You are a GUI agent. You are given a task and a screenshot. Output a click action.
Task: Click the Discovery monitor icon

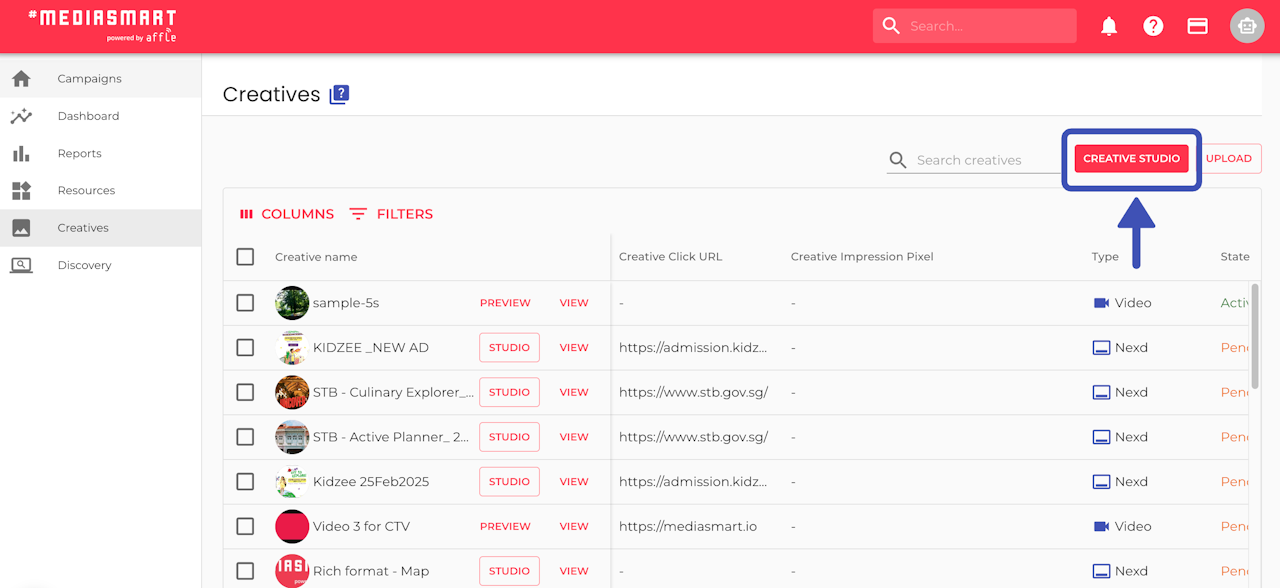pyautogui.click(x=21, y=265)
